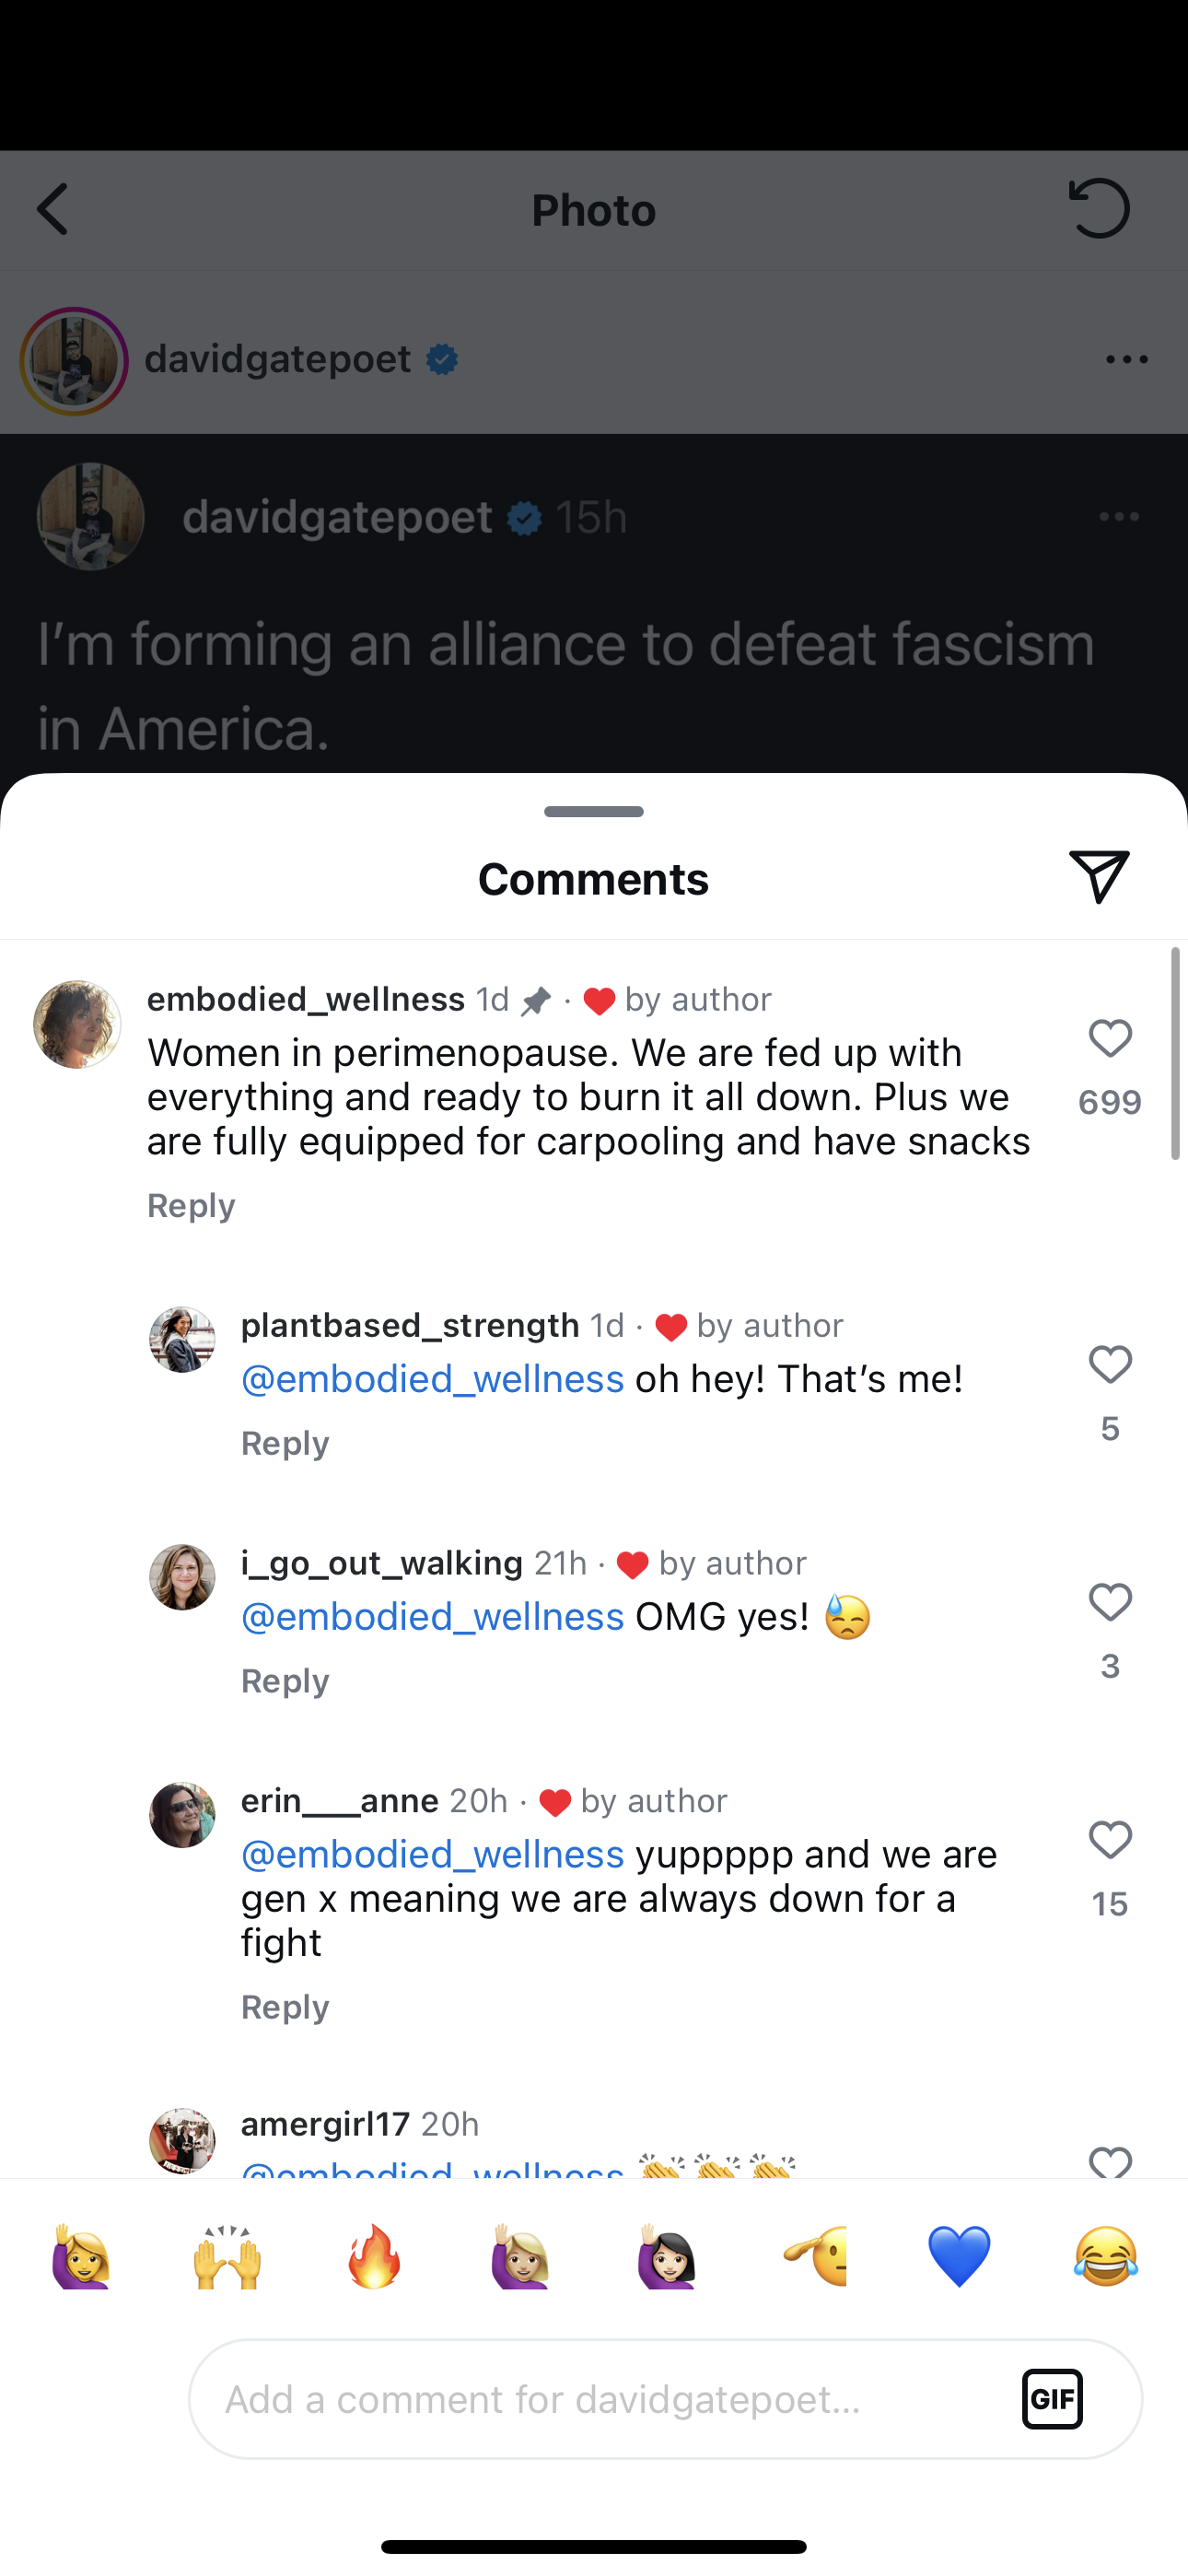Insert the blue heart emoji

[959, 2257]
